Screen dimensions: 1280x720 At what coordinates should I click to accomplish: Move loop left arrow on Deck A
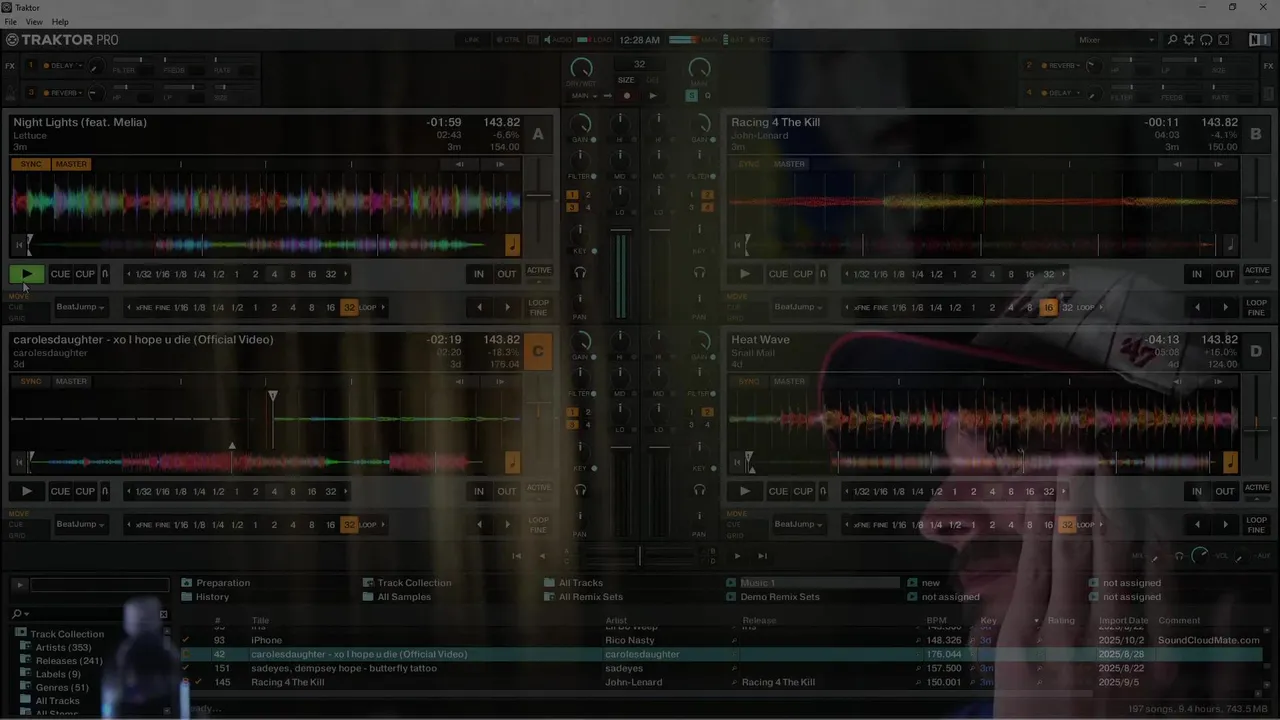(479, 307)
